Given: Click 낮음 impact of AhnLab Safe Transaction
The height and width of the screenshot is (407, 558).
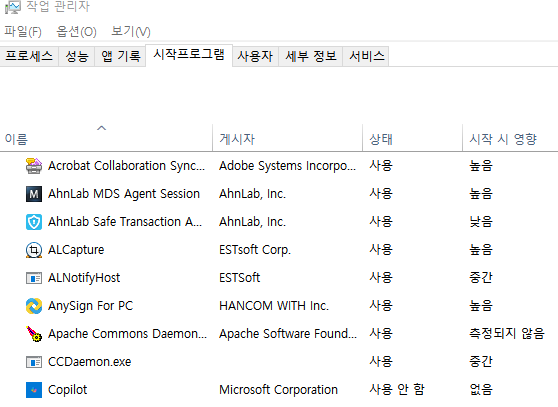Looking at the screenshot, I should pyautogui.click(x=481, y=222).
